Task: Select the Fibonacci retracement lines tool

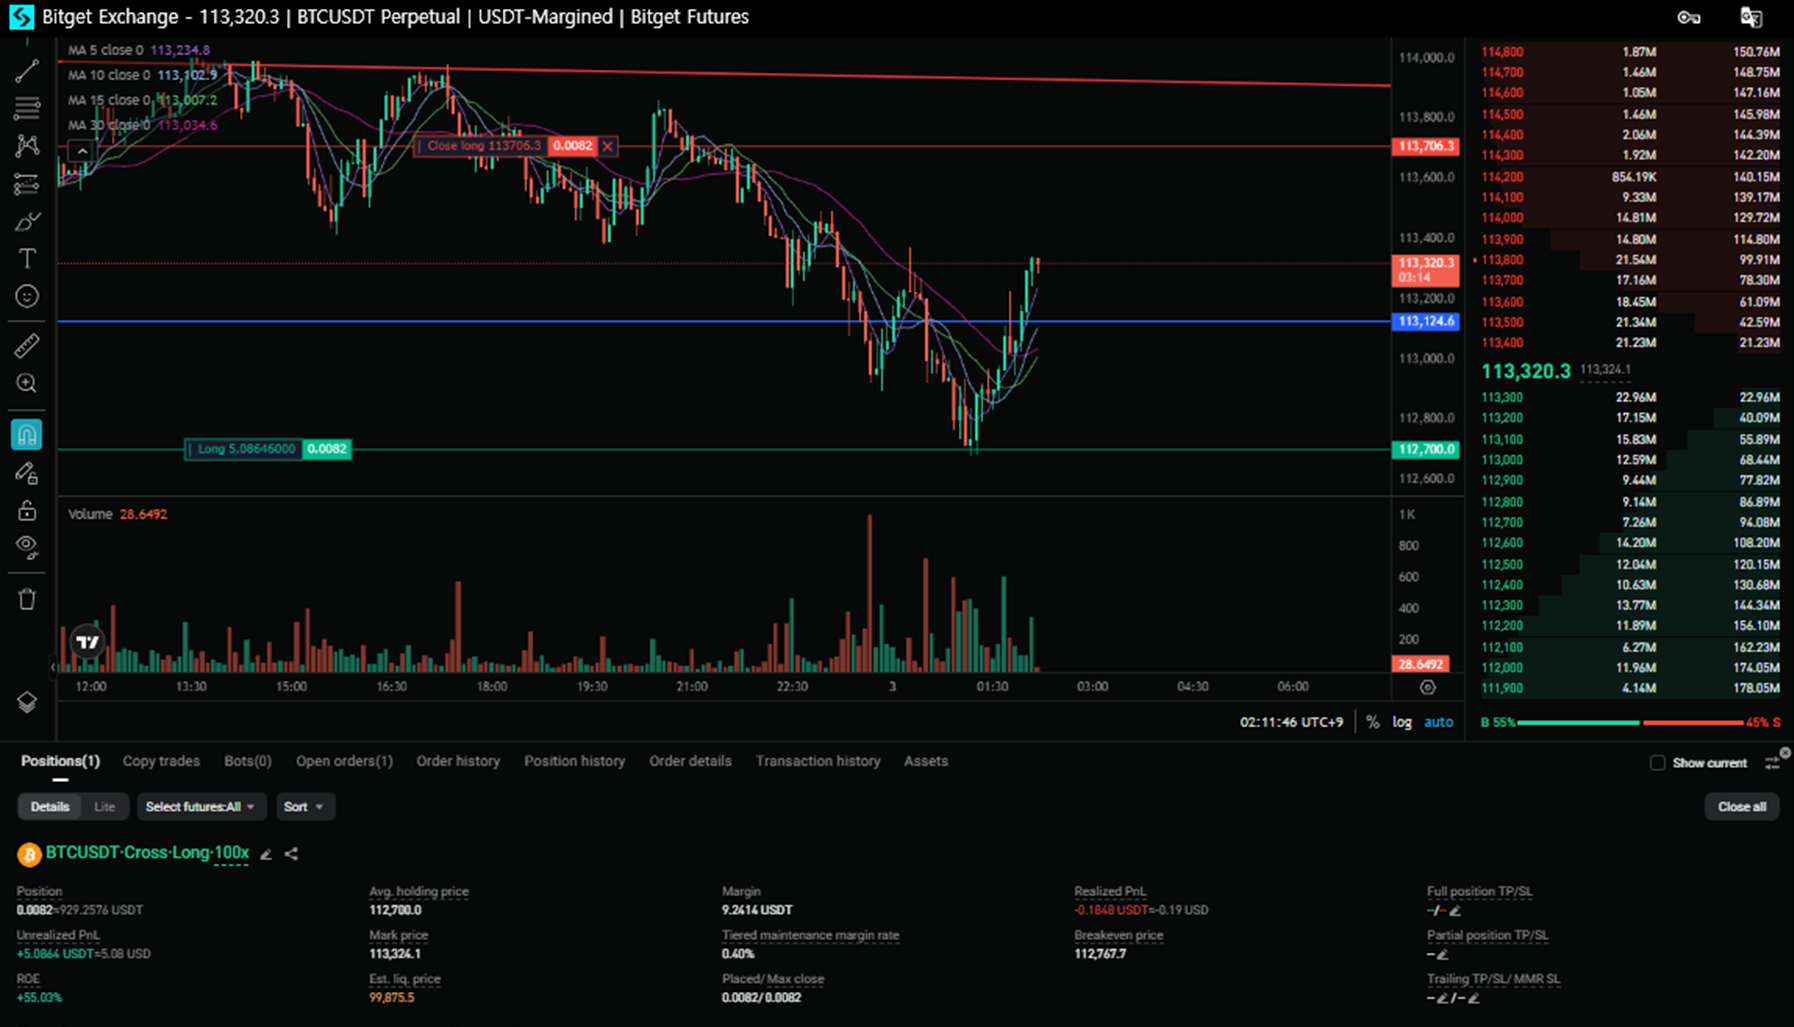Action: pos(27,108)
